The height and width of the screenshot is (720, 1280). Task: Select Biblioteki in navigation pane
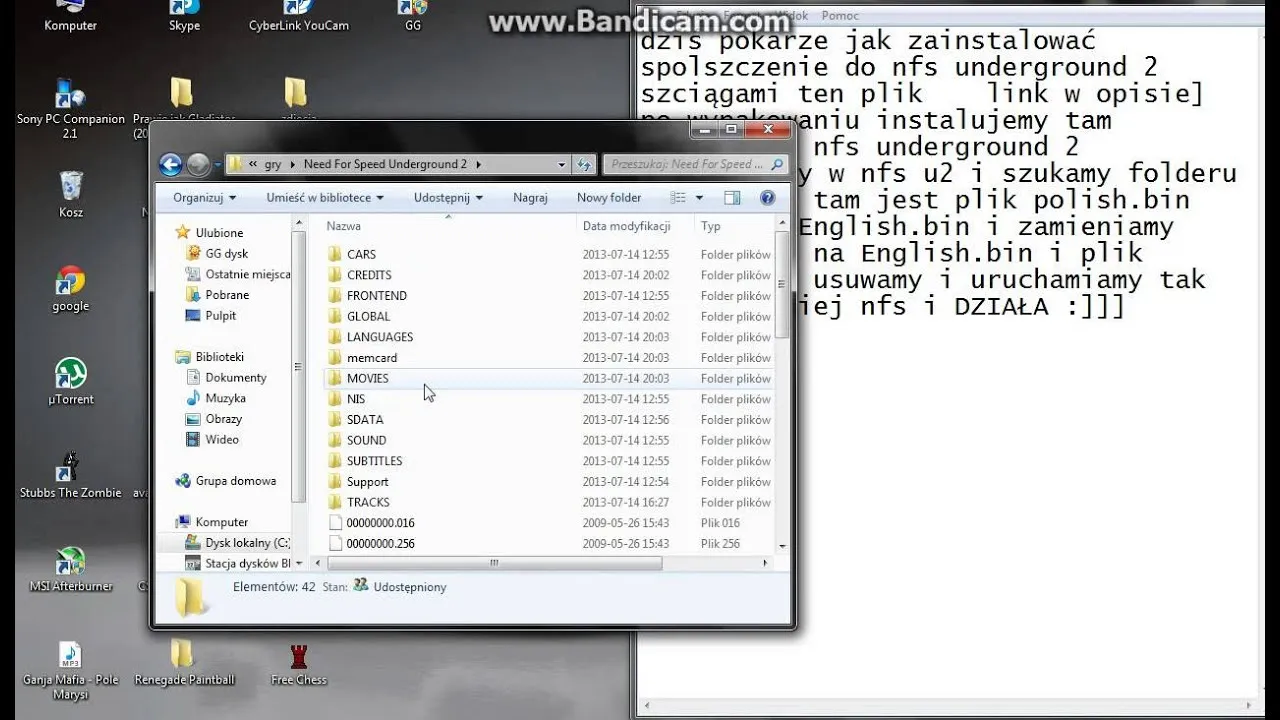click(x=219, y=357)
